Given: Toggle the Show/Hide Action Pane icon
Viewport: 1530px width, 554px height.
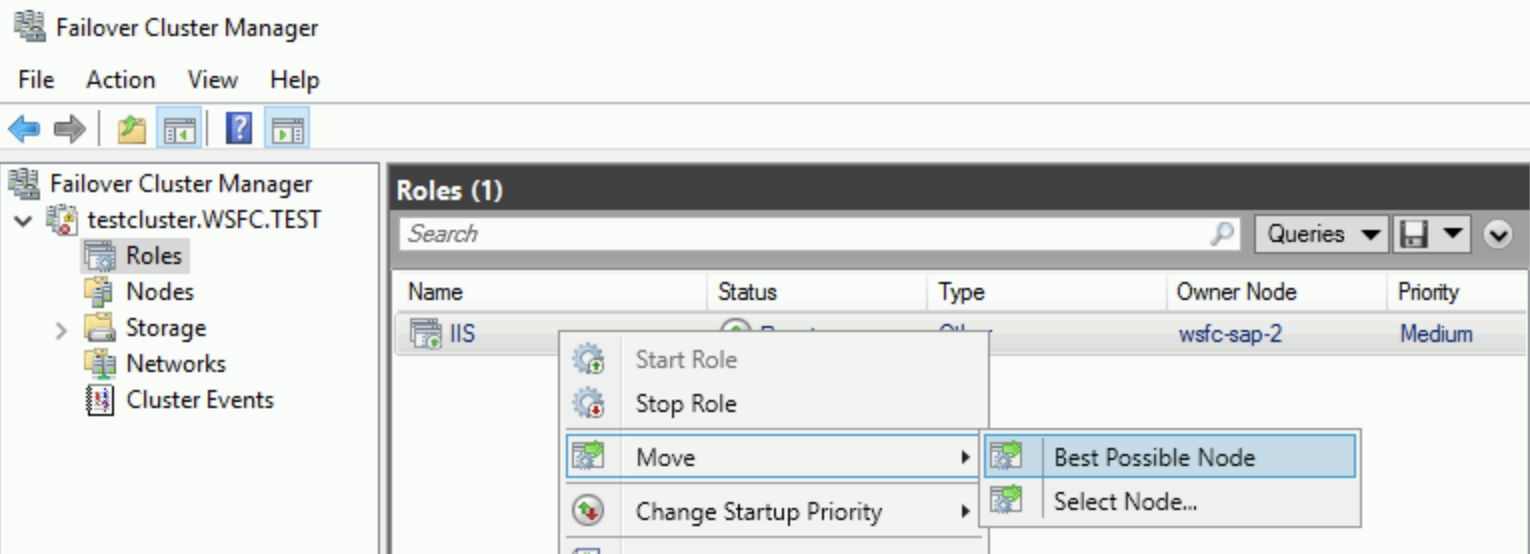Looking at the screenshot, I should 288,129.
